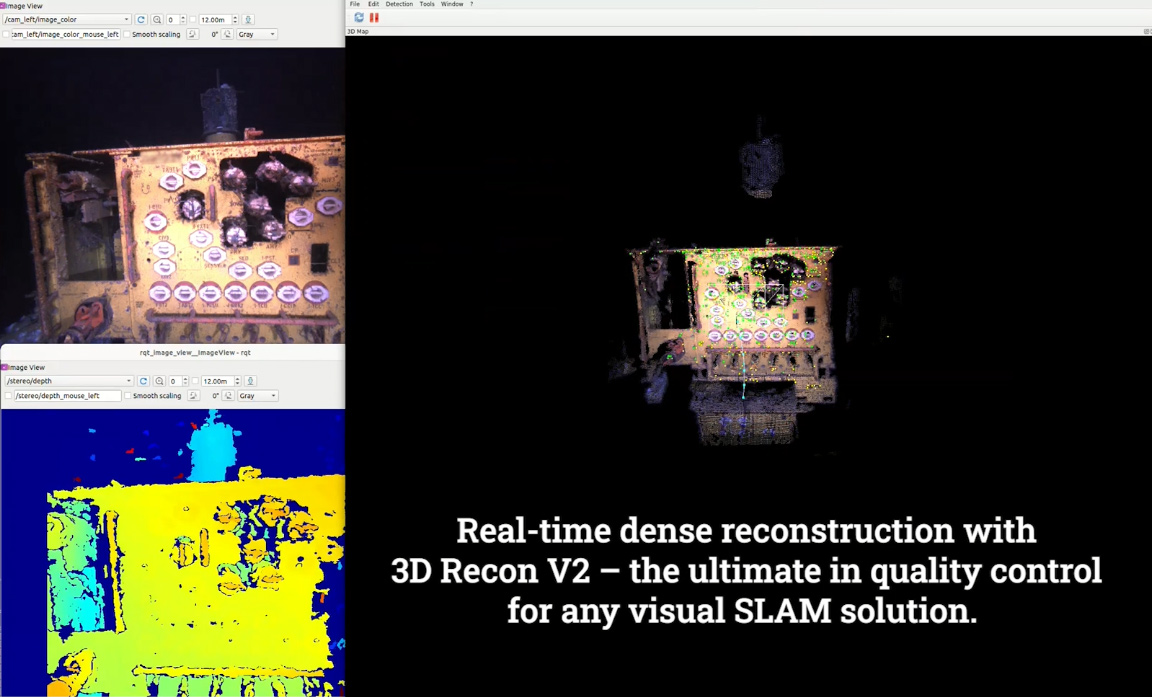Screen dimensions: 1152x697
Task: Enable Smooth scaling in cam_left view
Action: [x=152, y=35]
